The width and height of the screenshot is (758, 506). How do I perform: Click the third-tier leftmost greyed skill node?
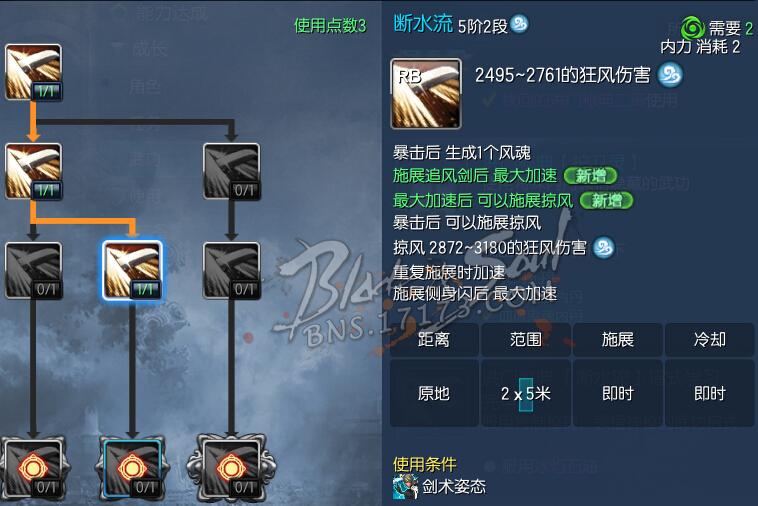click(x=33, y=271)
